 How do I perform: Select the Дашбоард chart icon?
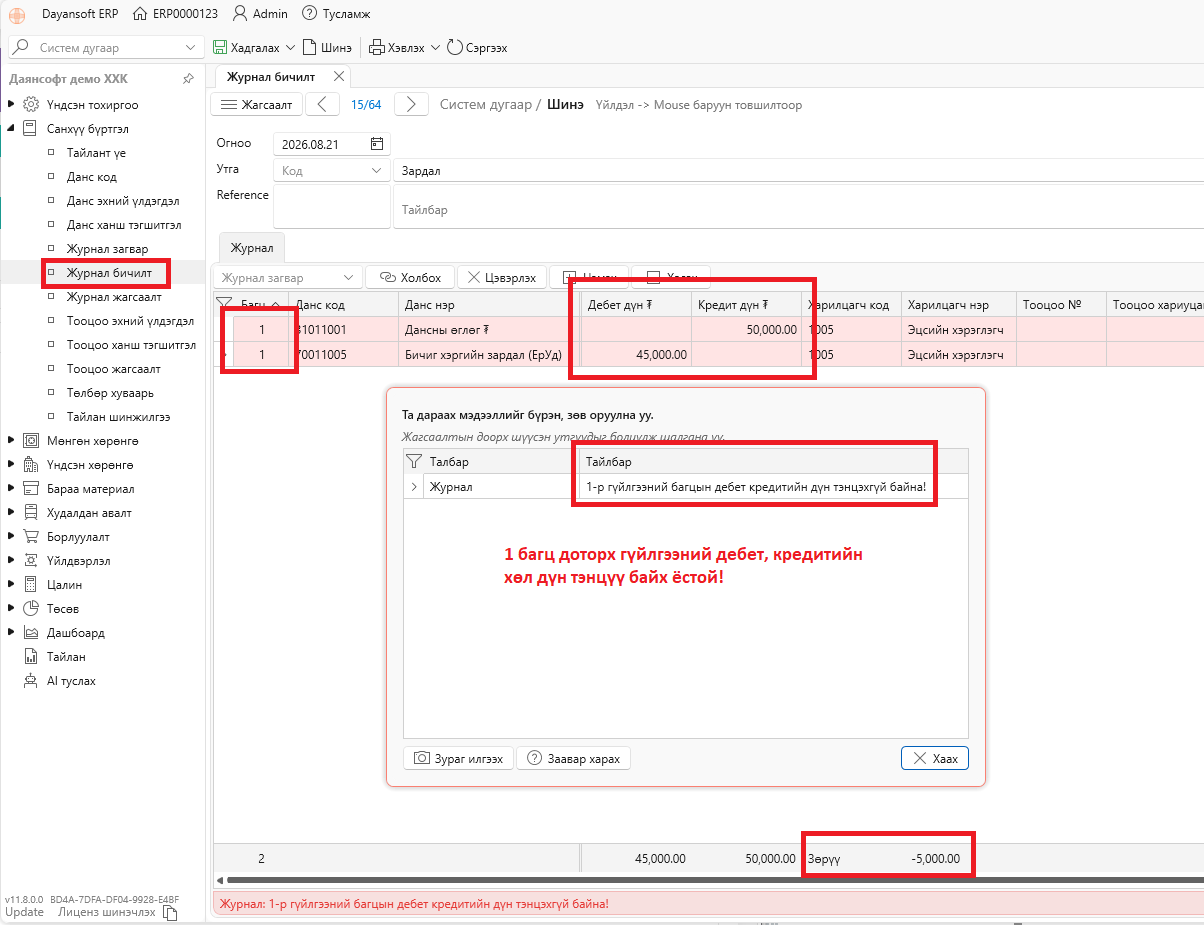[30, 633]
